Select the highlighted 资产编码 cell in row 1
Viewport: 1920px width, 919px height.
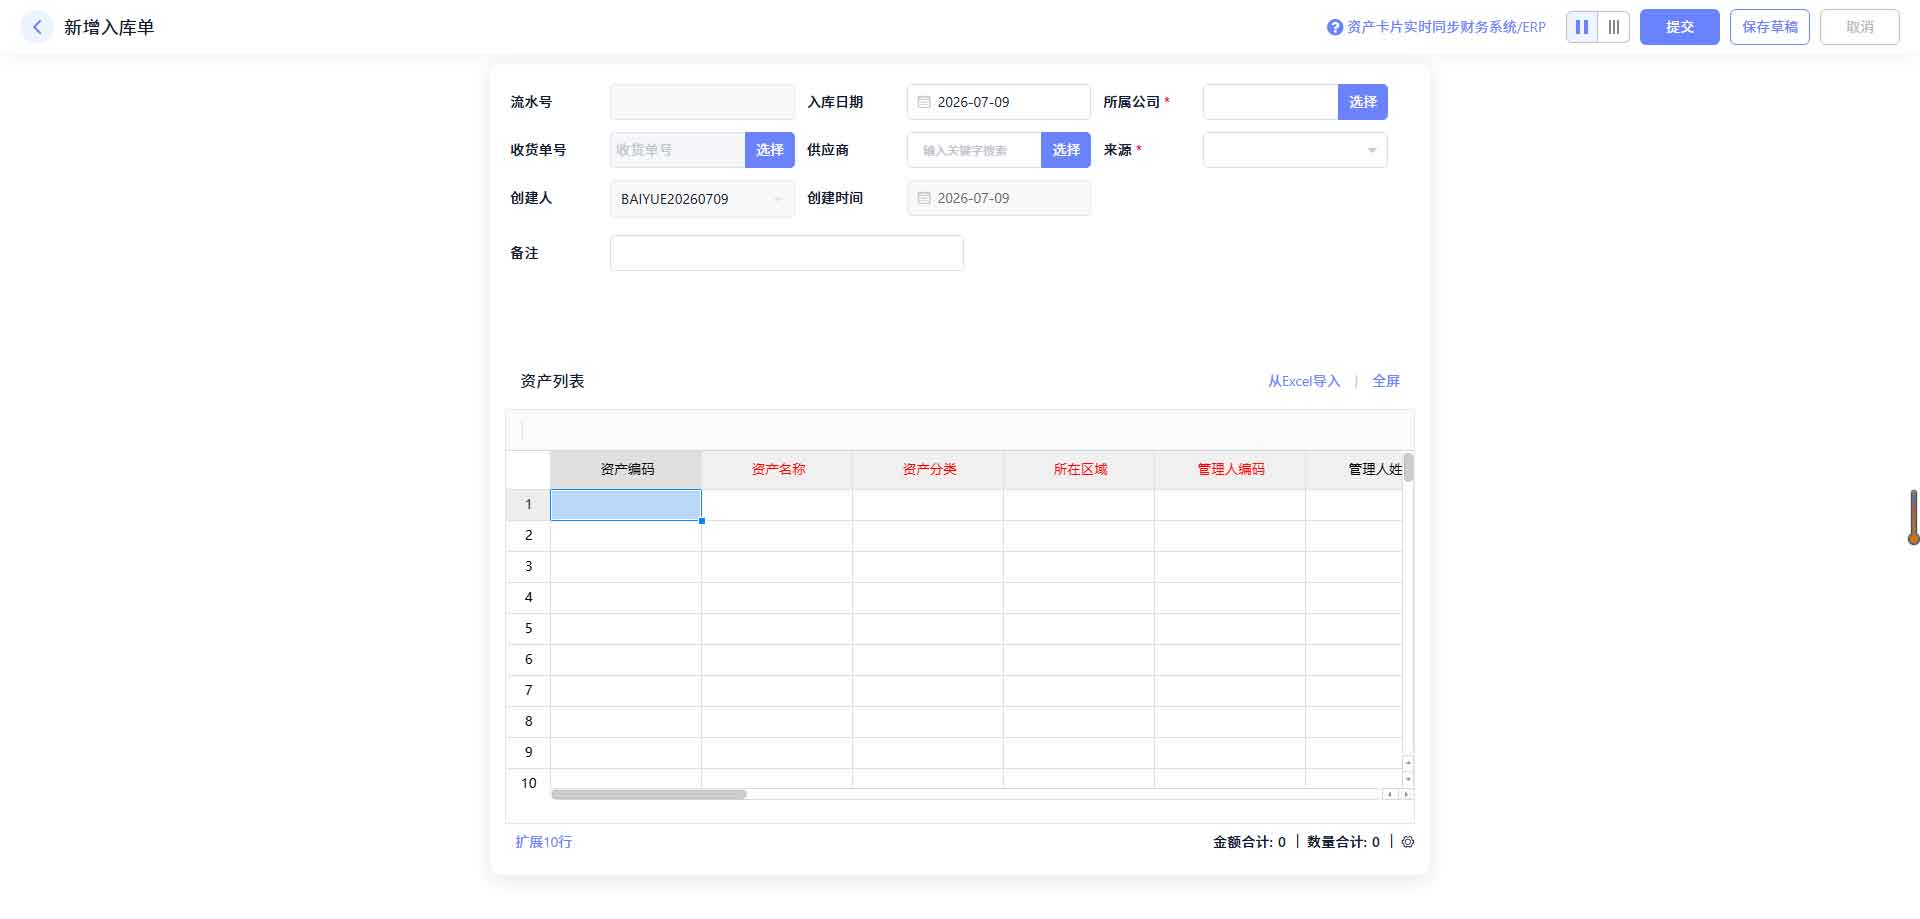coord(626,505)
